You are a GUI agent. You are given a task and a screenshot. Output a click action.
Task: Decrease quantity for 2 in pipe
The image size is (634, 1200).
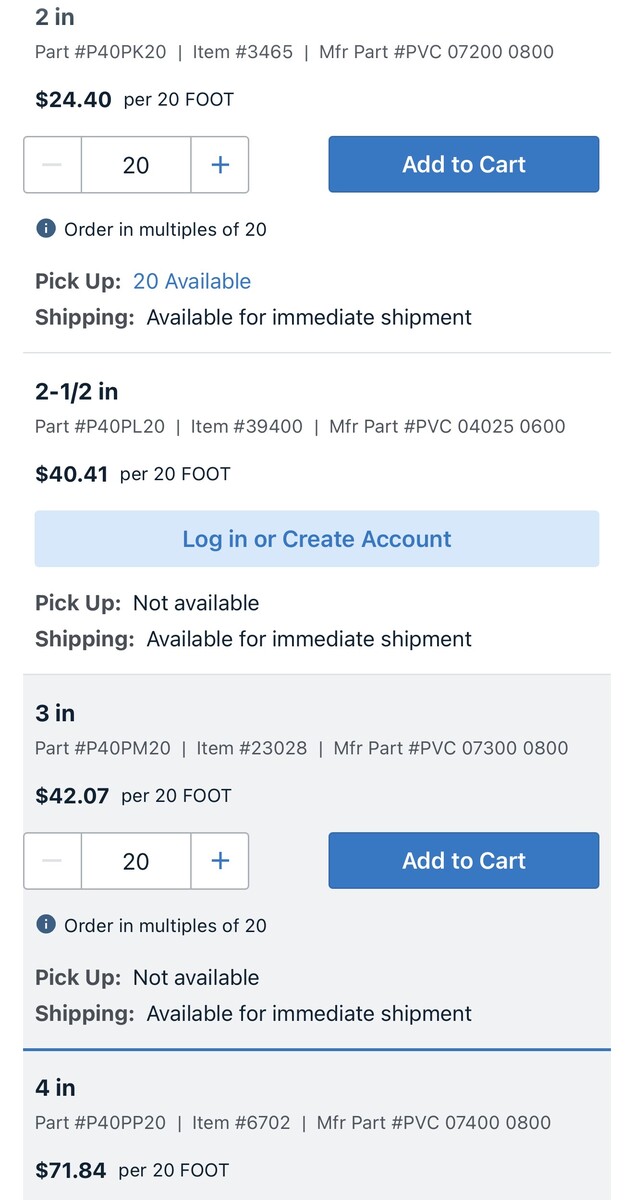[53, 165]
